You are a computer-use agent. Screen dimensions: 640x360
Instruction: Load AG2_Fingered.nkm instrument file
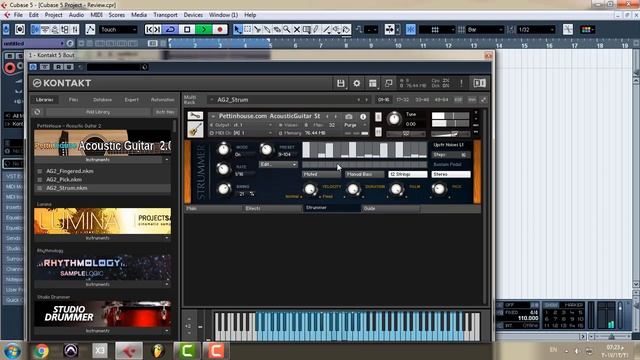[70, 171]
